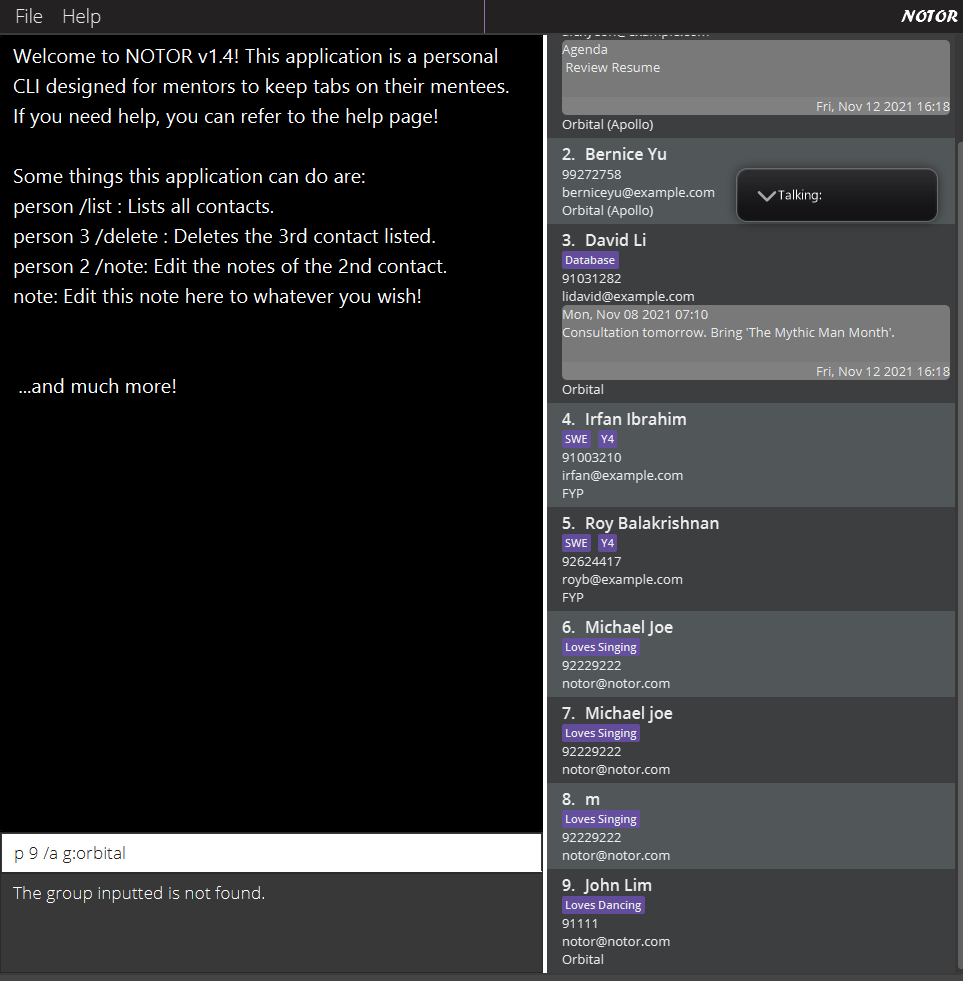Click Loves Dancing tag on John Lim
Image resolution: width=963 pixels, height=981 pixels.
click(603, 905)
